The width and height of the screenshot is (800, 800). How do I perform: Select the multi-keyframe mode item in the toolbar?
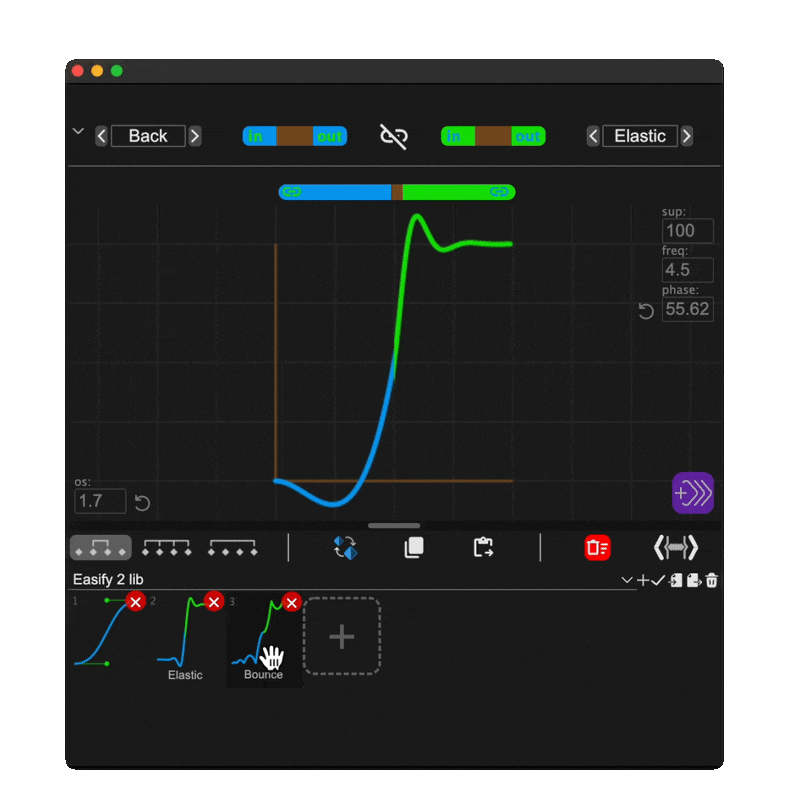[x=166, y=547]
